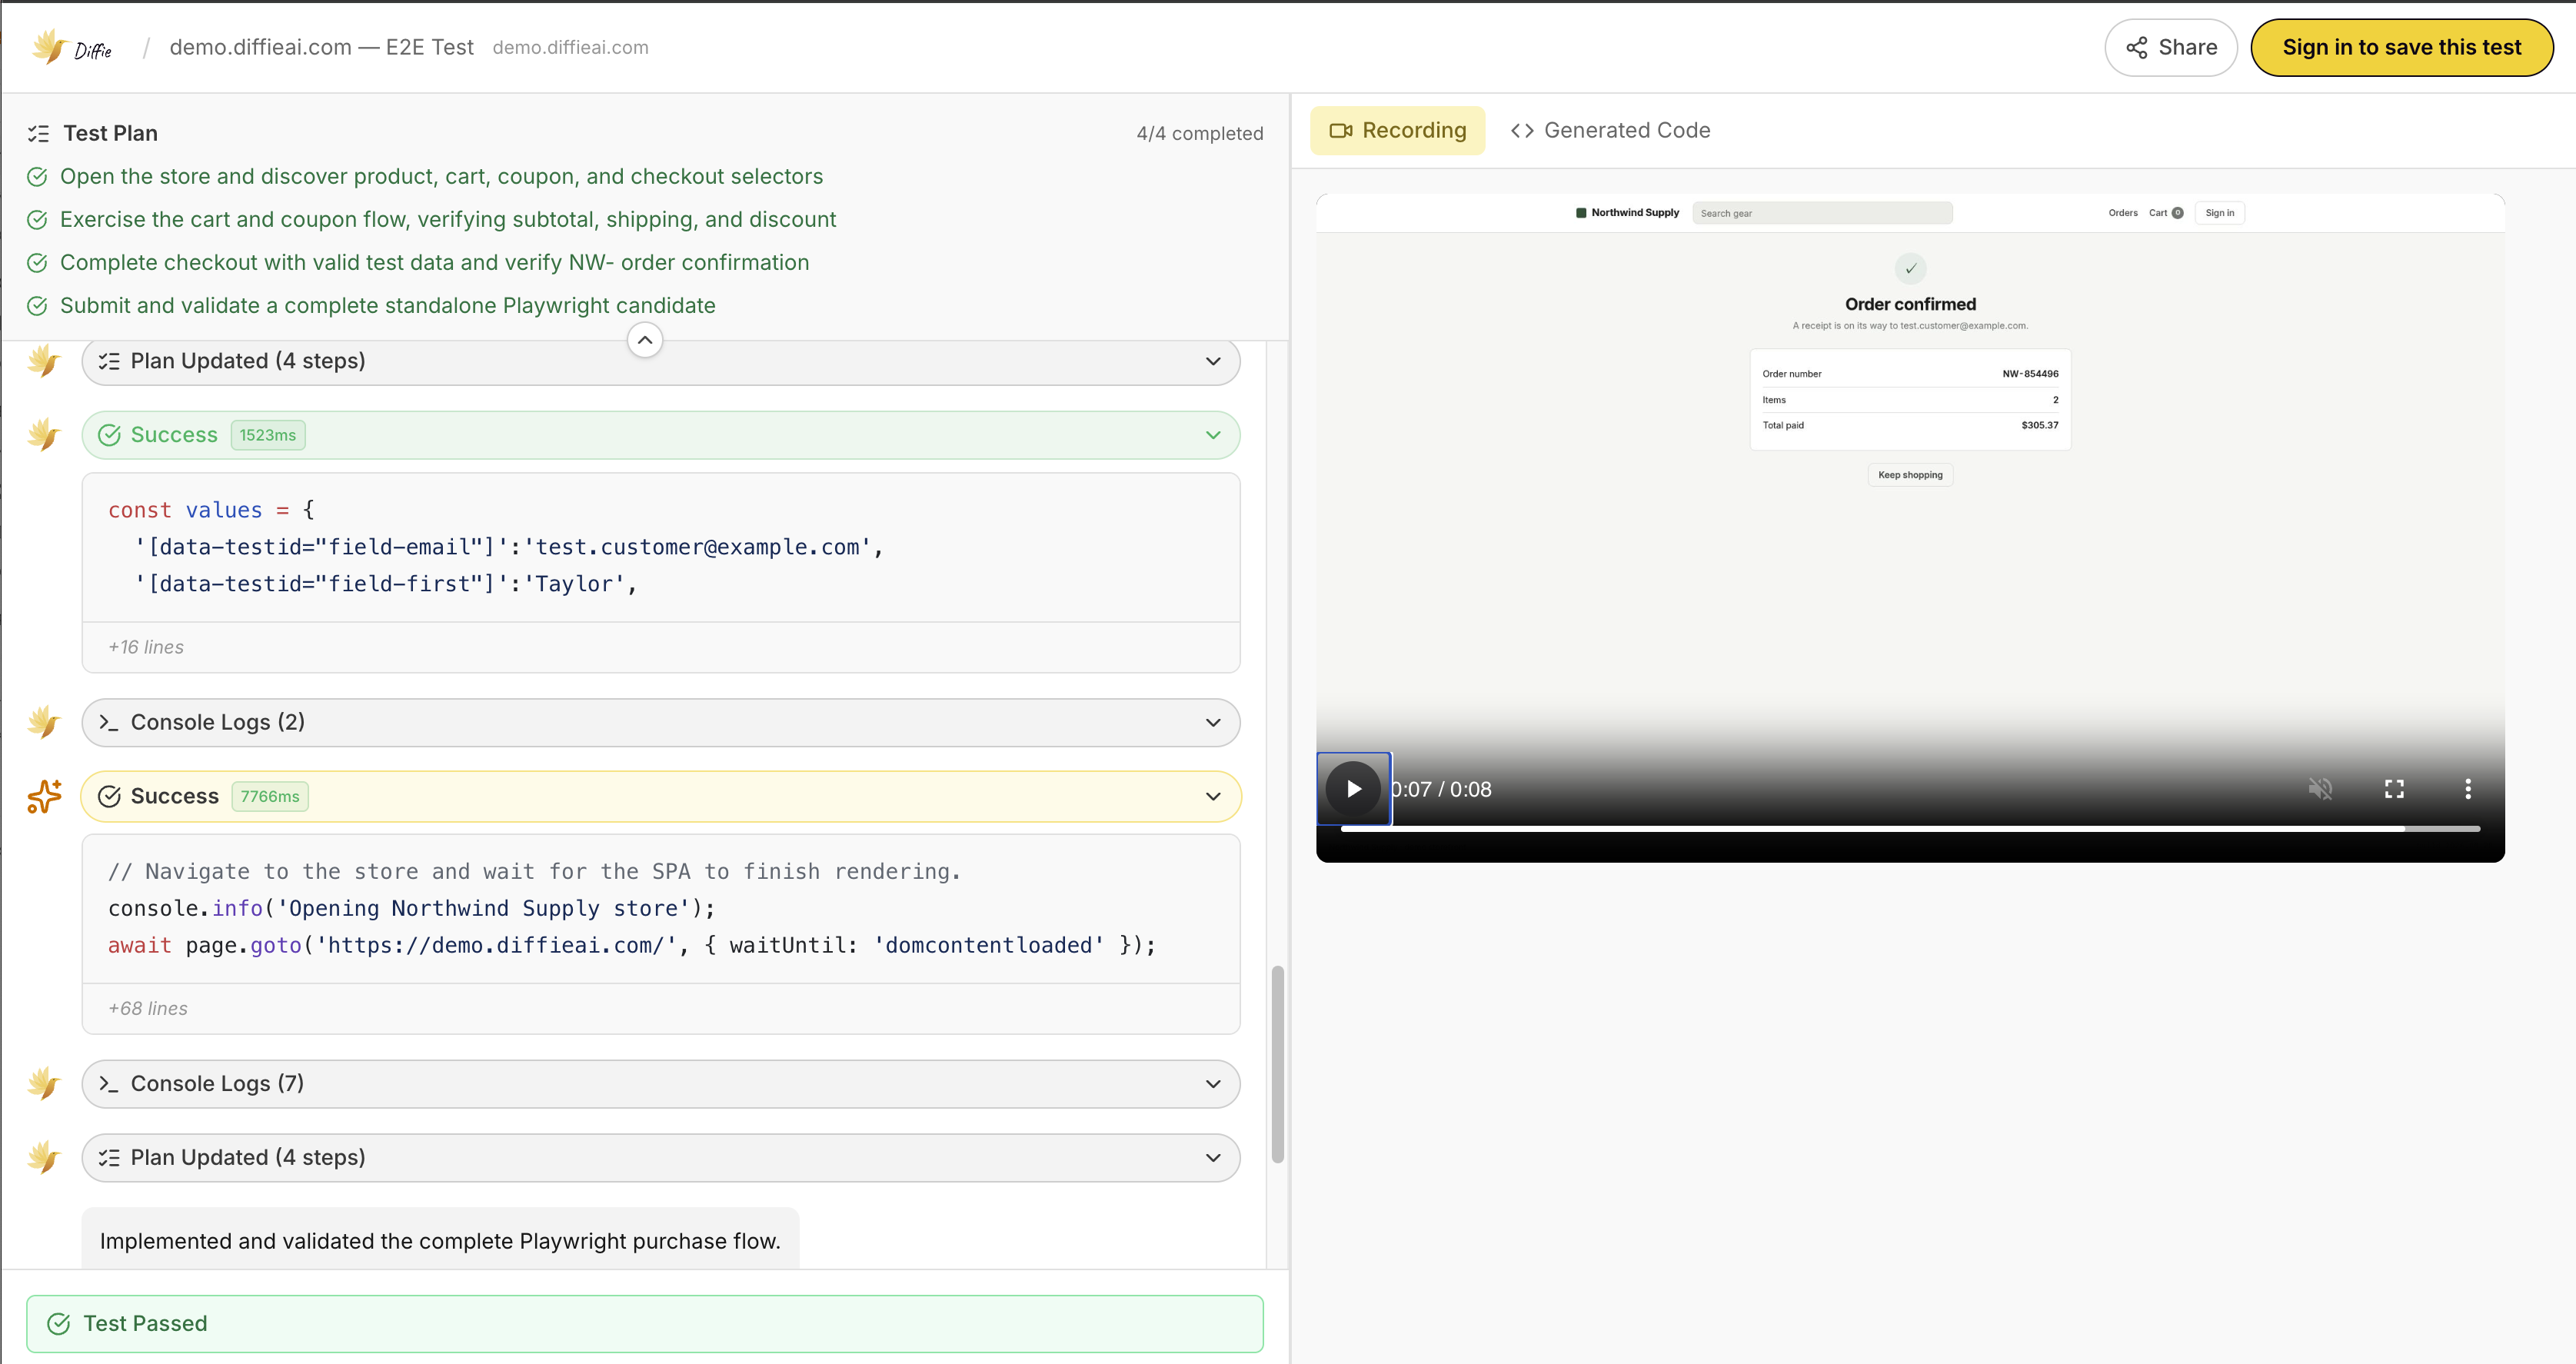Click check icon beside Submit and validate step
The width and height of the screenshot is (2576, 1364).
coord(37,306)
